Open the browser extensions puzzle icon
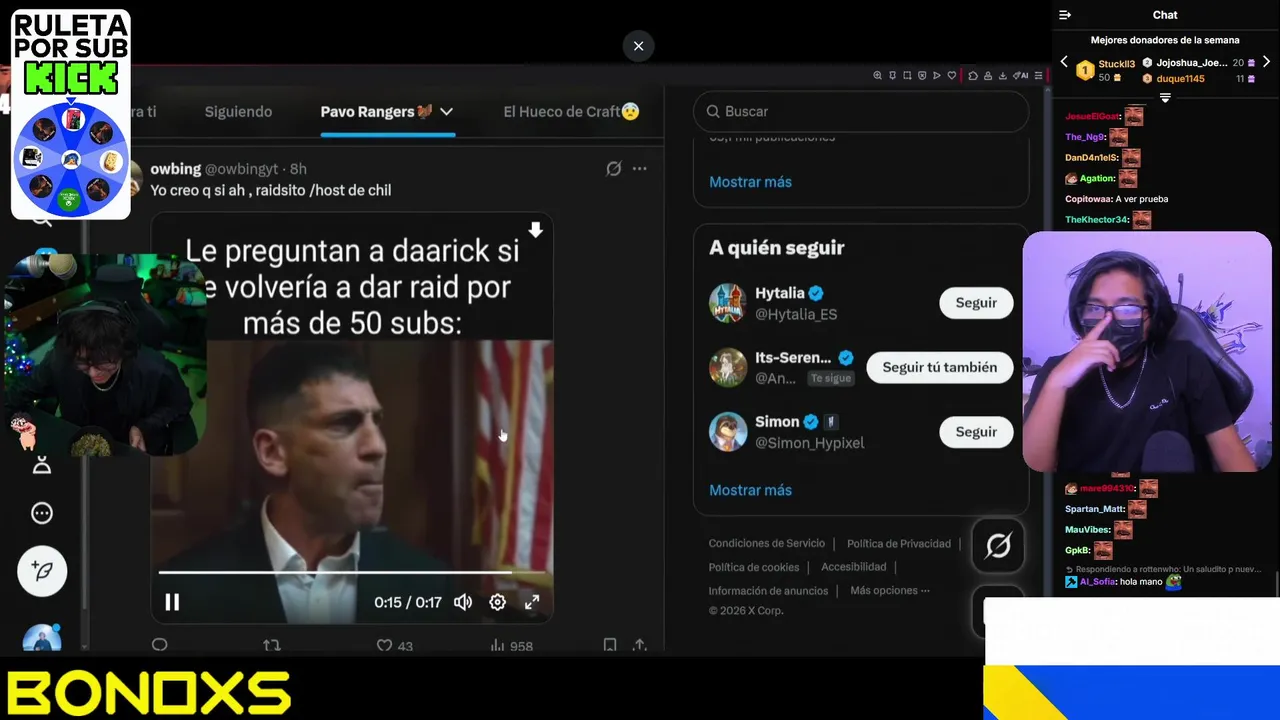The image size is (1280, 720). coord(973,75)
